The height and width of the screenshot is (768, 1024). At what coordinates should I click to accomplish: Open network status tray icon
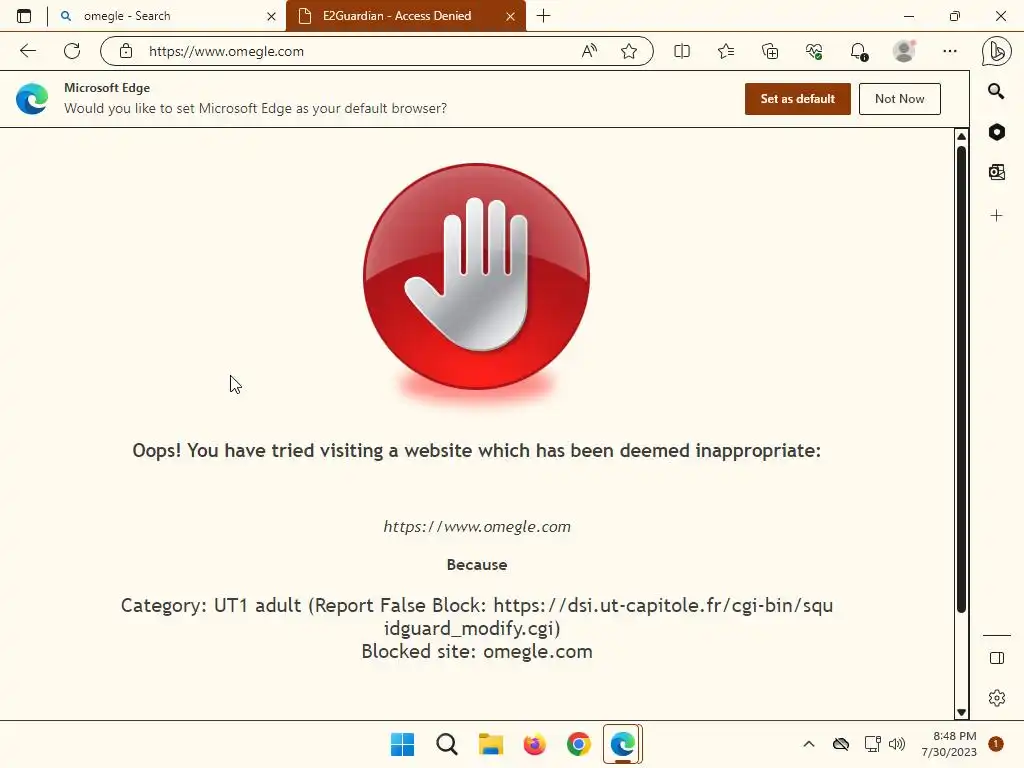coord(872,744)
